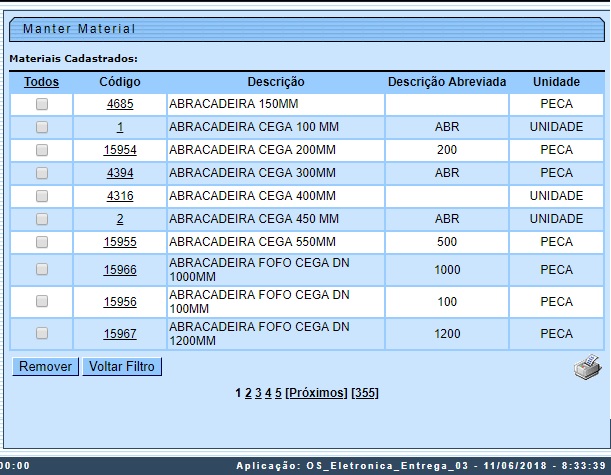This screenshot has width=611, height=475.
Task: Mark checkbox for ABRACADEIRA CEGA 400MM
Action: 42,196
